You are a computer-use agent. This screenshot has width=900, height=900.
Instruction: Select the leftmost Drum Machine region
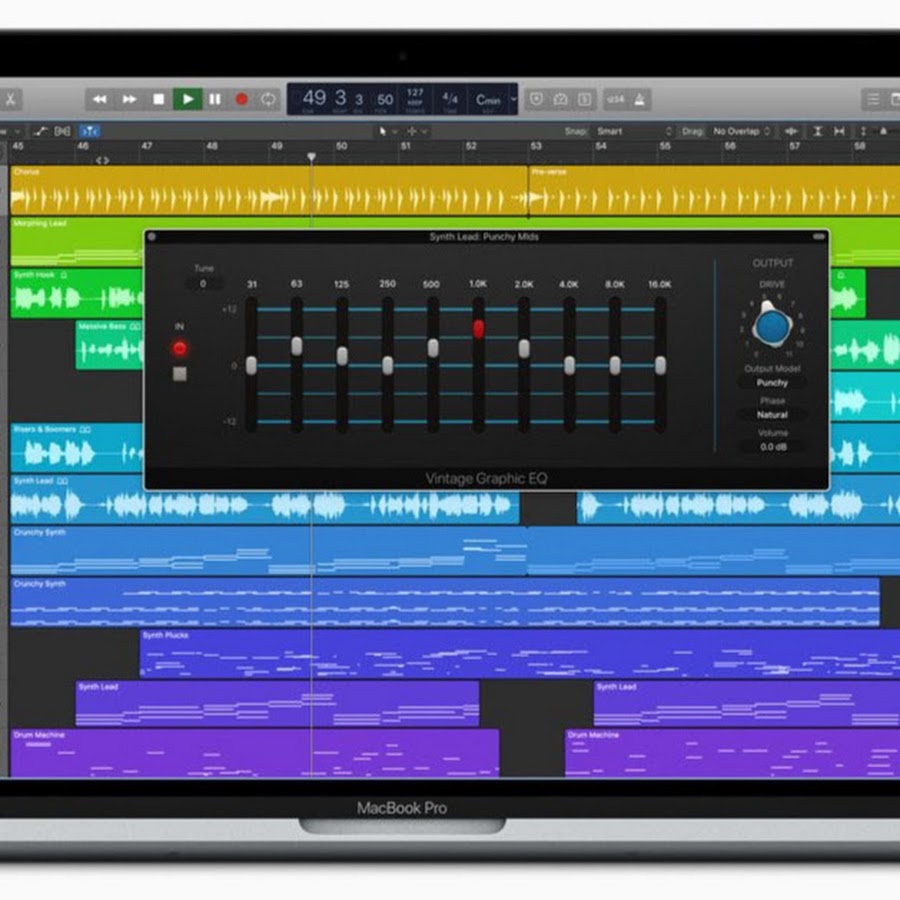point(255,753)
